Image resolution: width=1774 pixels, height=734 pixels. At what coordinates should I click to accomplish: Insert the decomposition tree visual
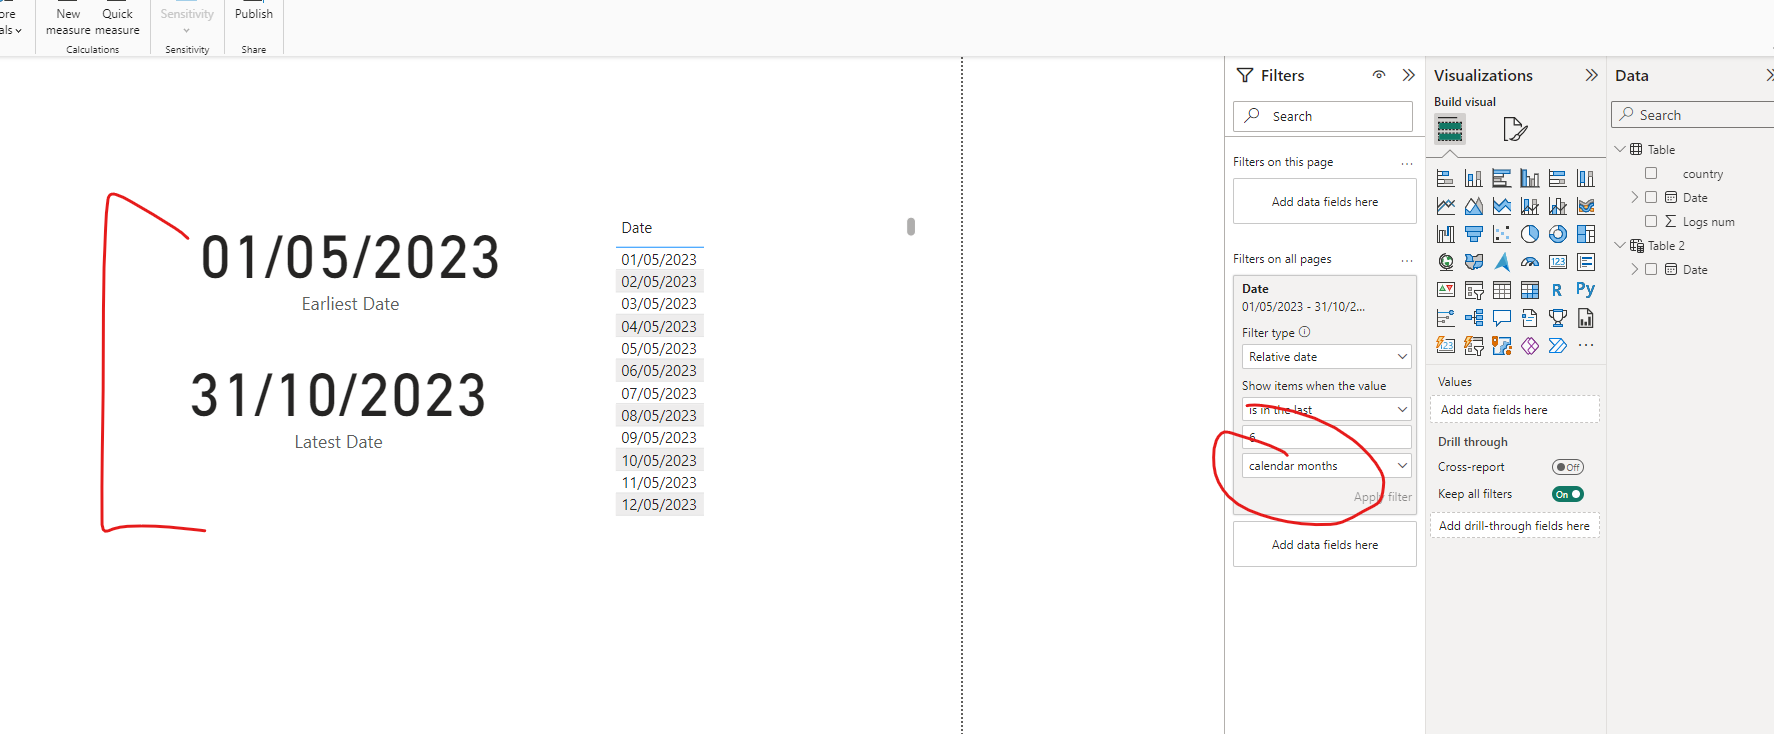(1473, 318)
